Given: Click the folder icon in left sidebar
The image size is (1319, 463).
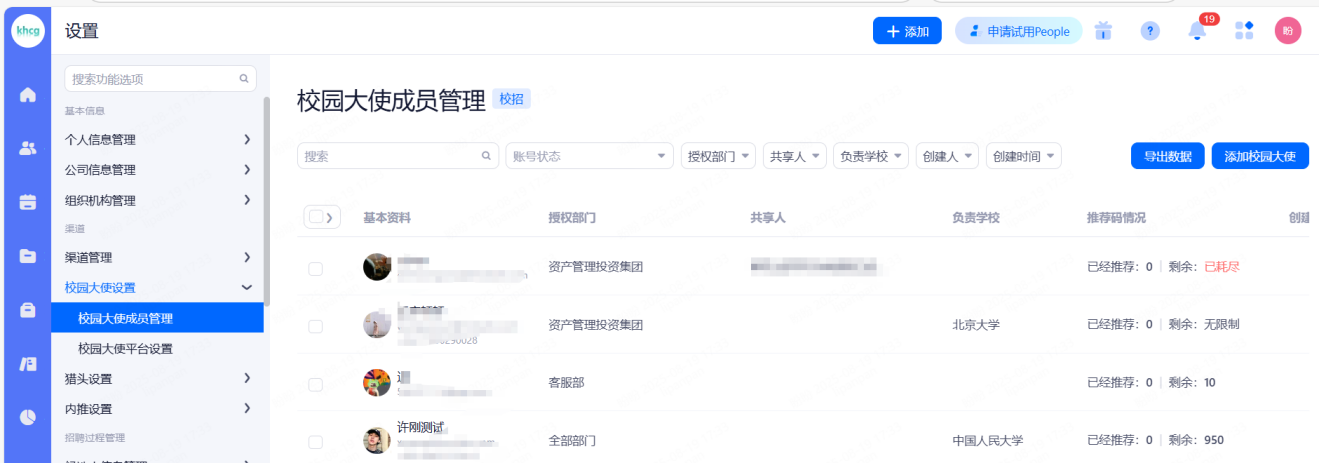Looking at the screenshot, I should coord(28,256).
